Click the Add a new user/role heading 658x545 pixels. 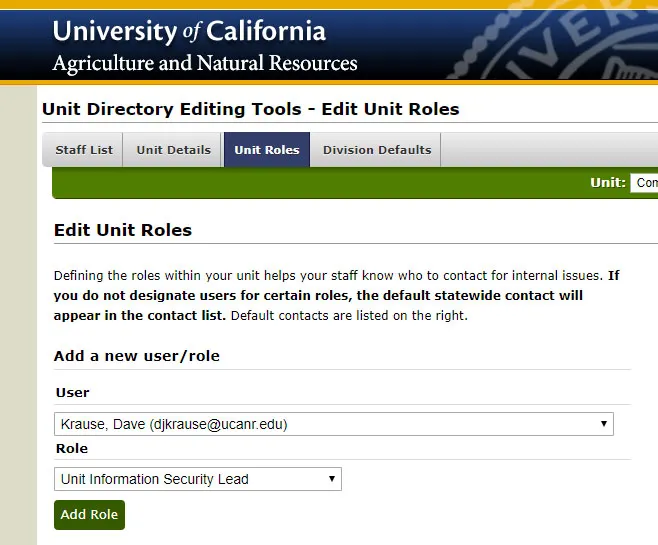click(x=137, y=356)
